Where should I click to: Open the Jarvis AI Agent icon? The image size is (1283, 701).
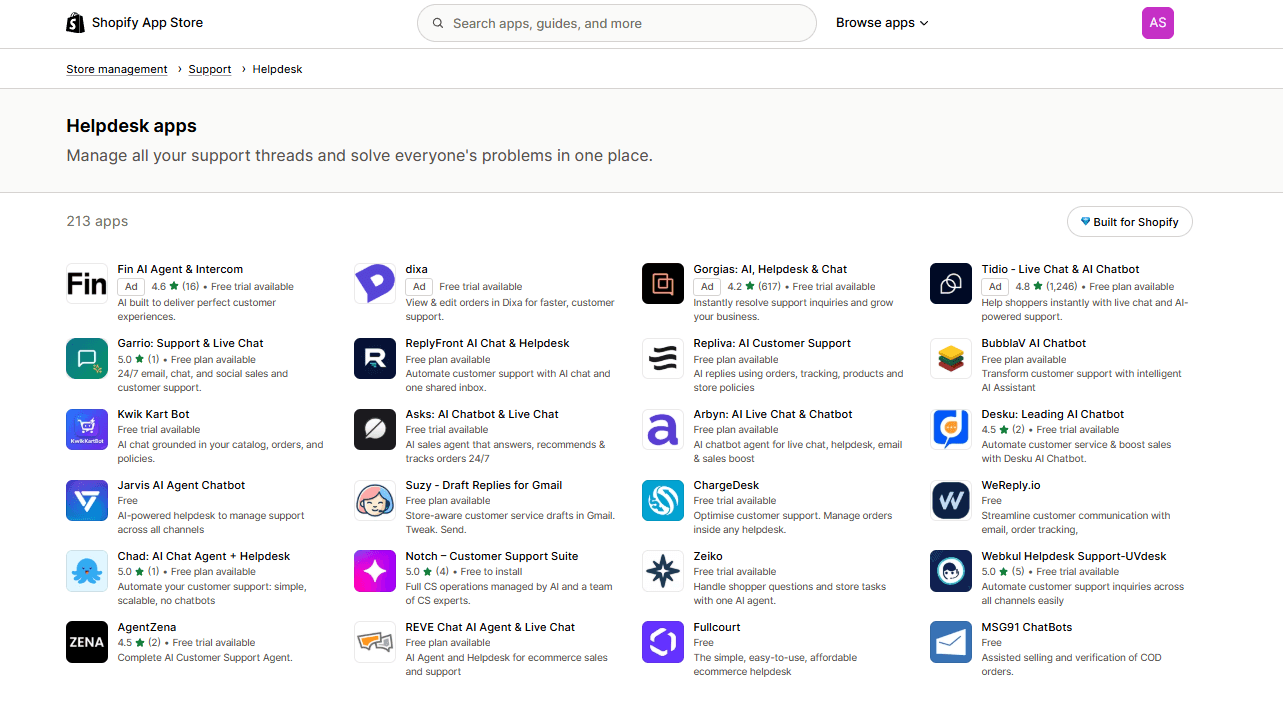87,500
